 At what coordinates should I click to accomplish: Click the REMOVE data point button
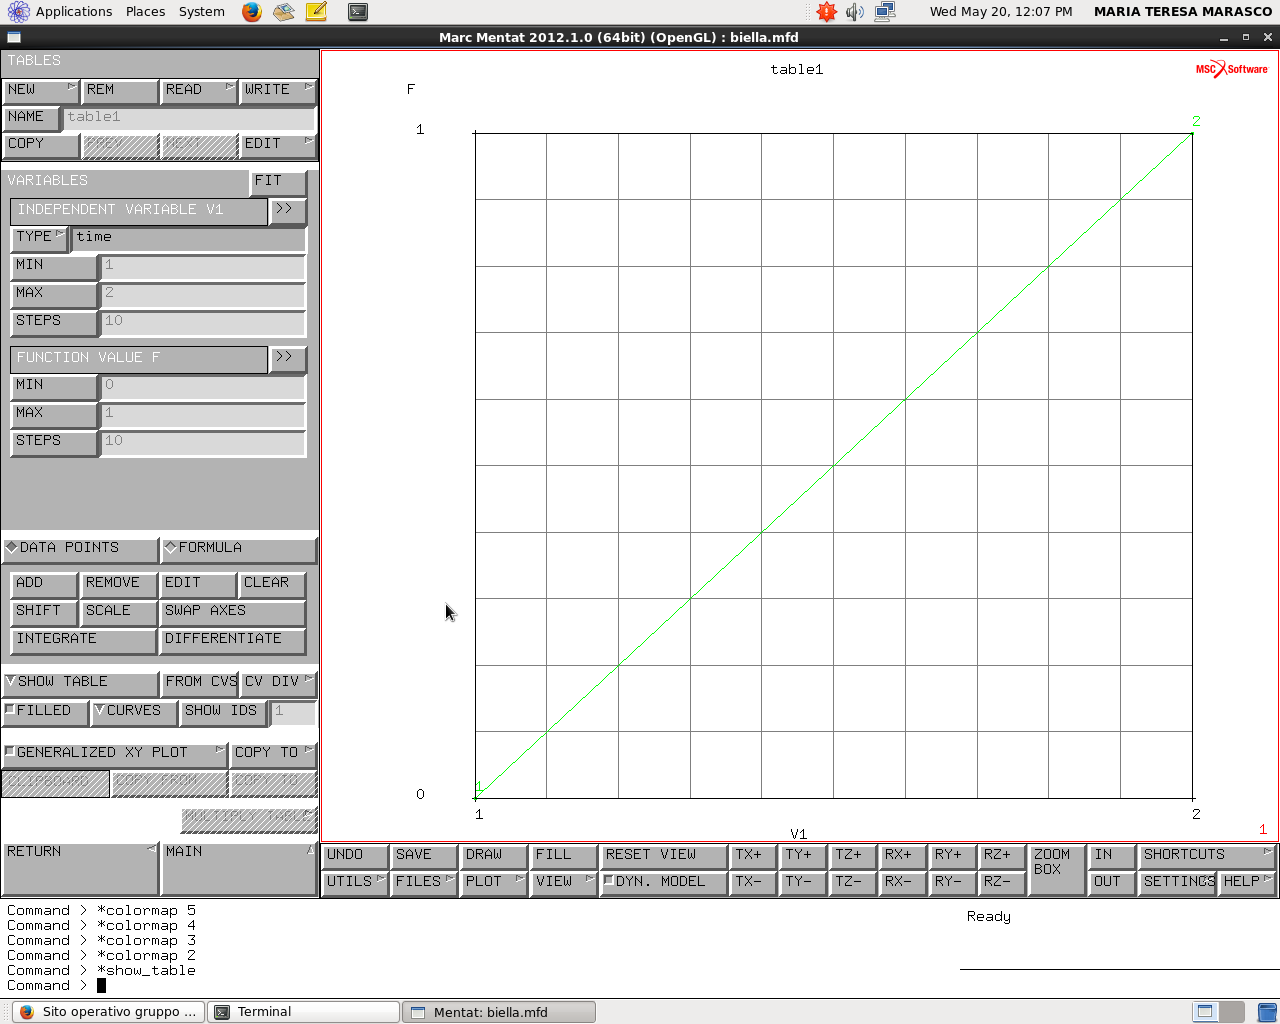118,584
